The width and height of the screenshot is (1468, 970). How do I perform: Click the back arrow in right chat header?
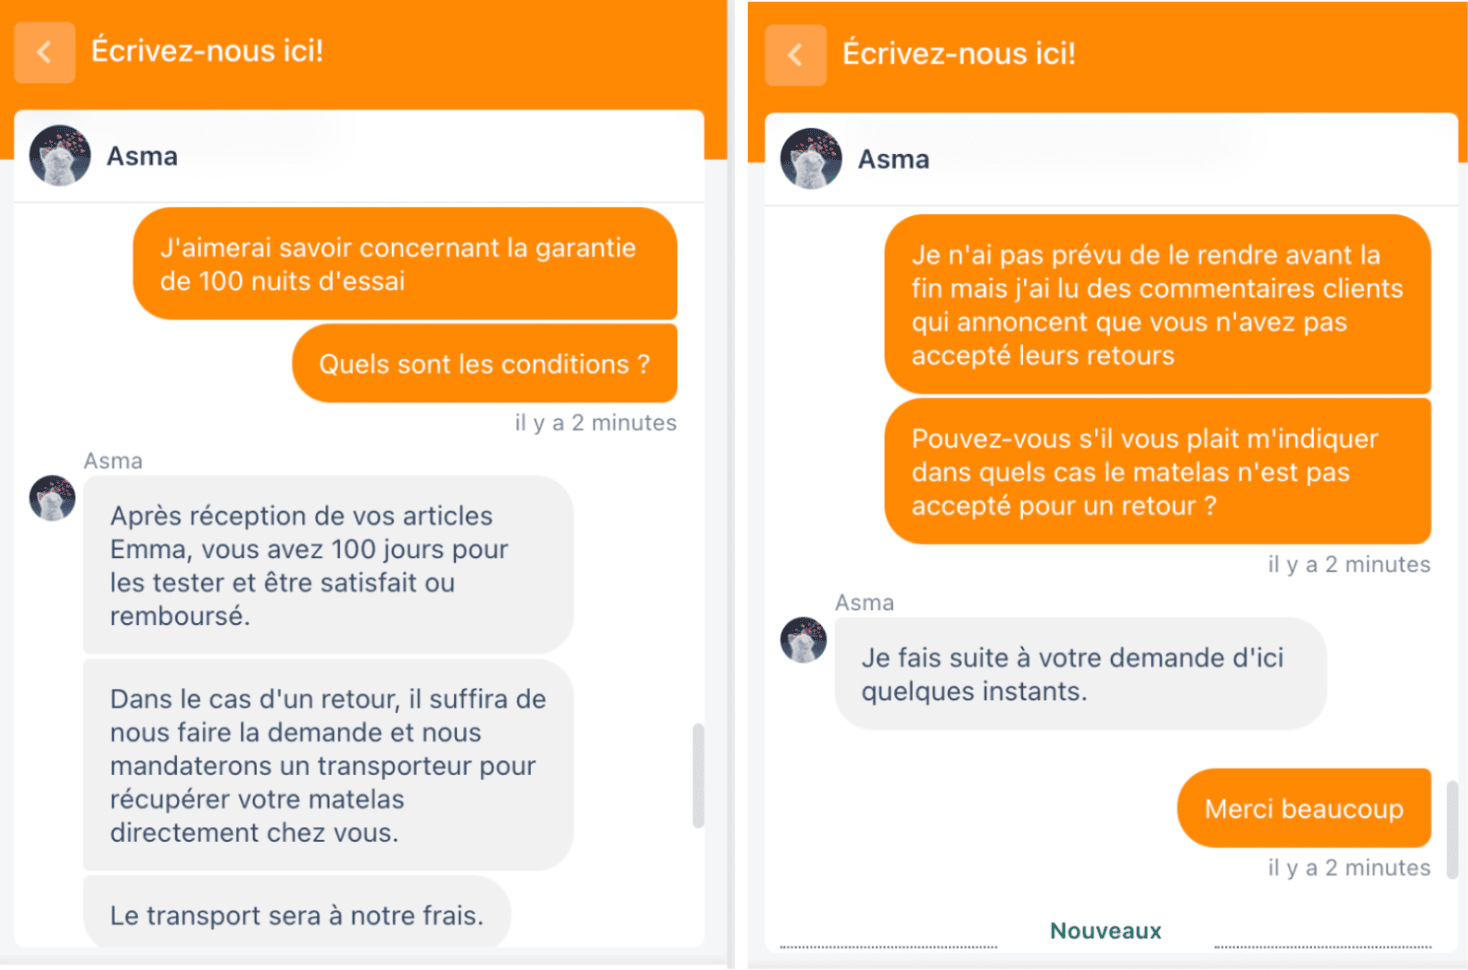(795, 55)
